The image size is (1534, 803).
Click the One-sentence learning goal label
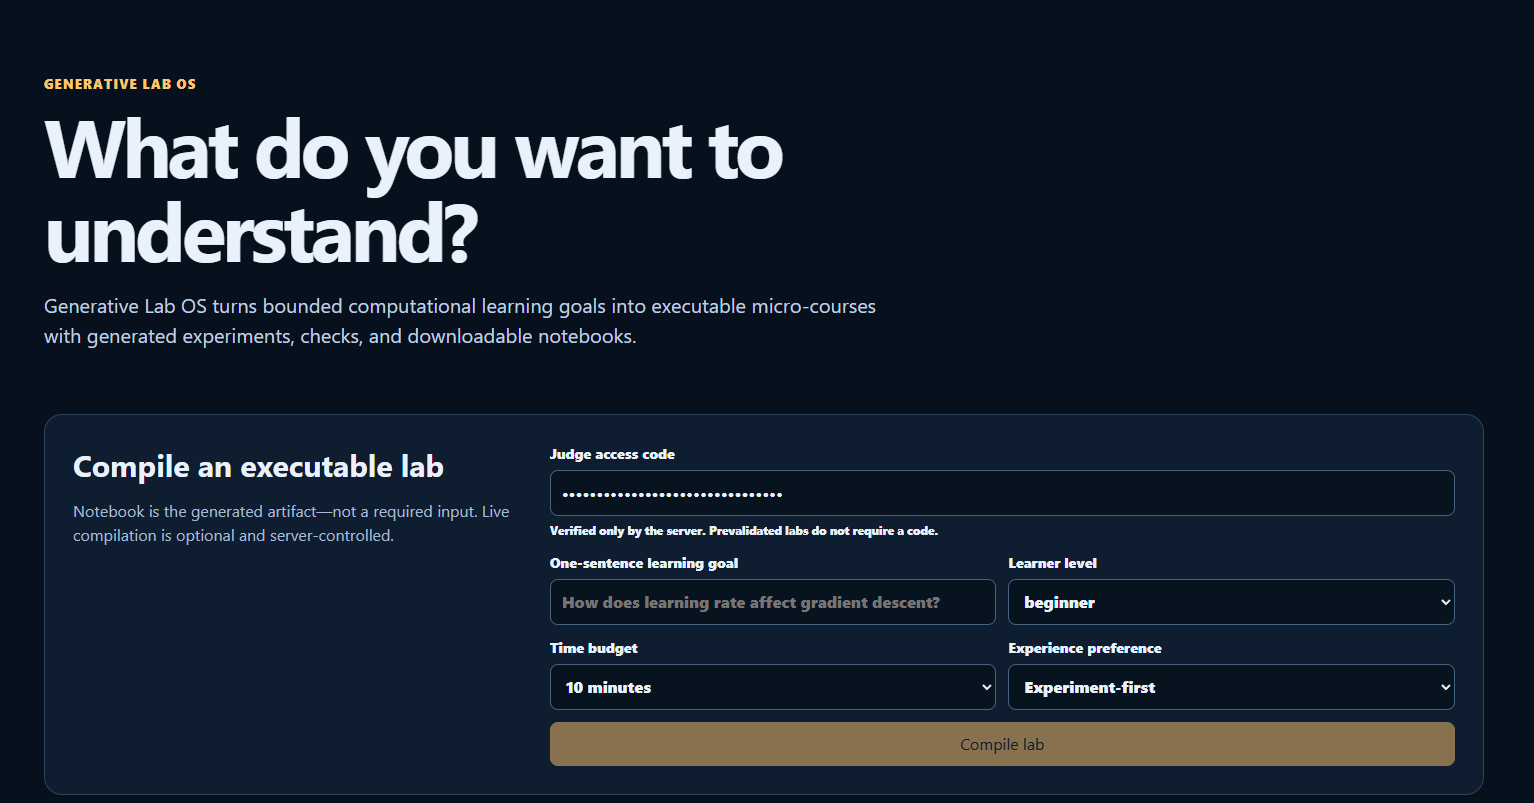[644, 563]
